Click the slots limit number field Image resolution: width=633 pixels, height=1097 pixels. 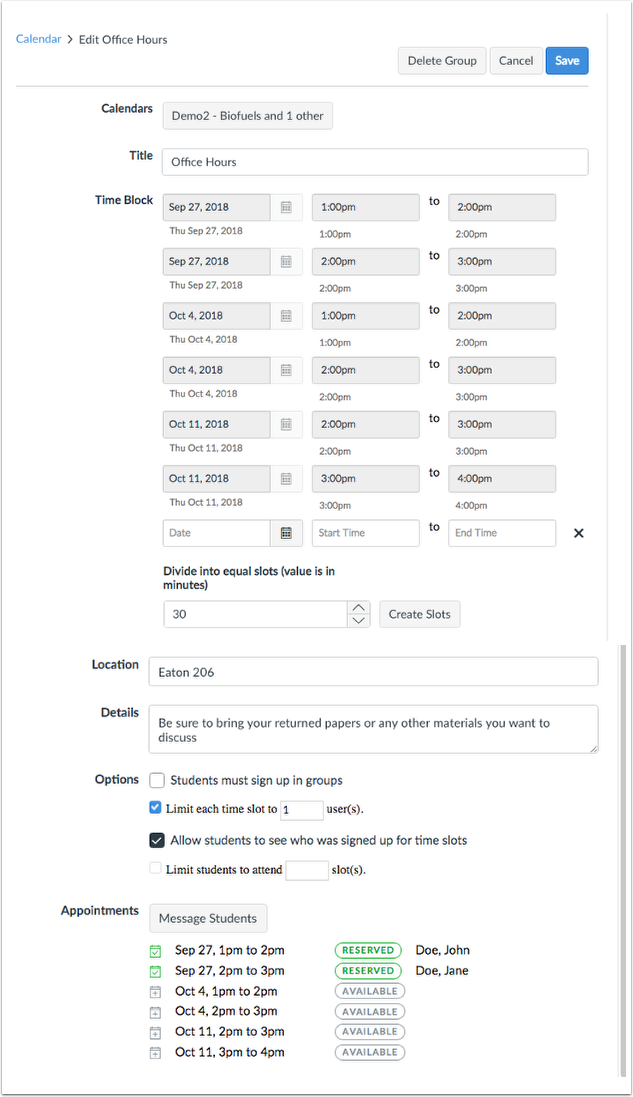307,870
